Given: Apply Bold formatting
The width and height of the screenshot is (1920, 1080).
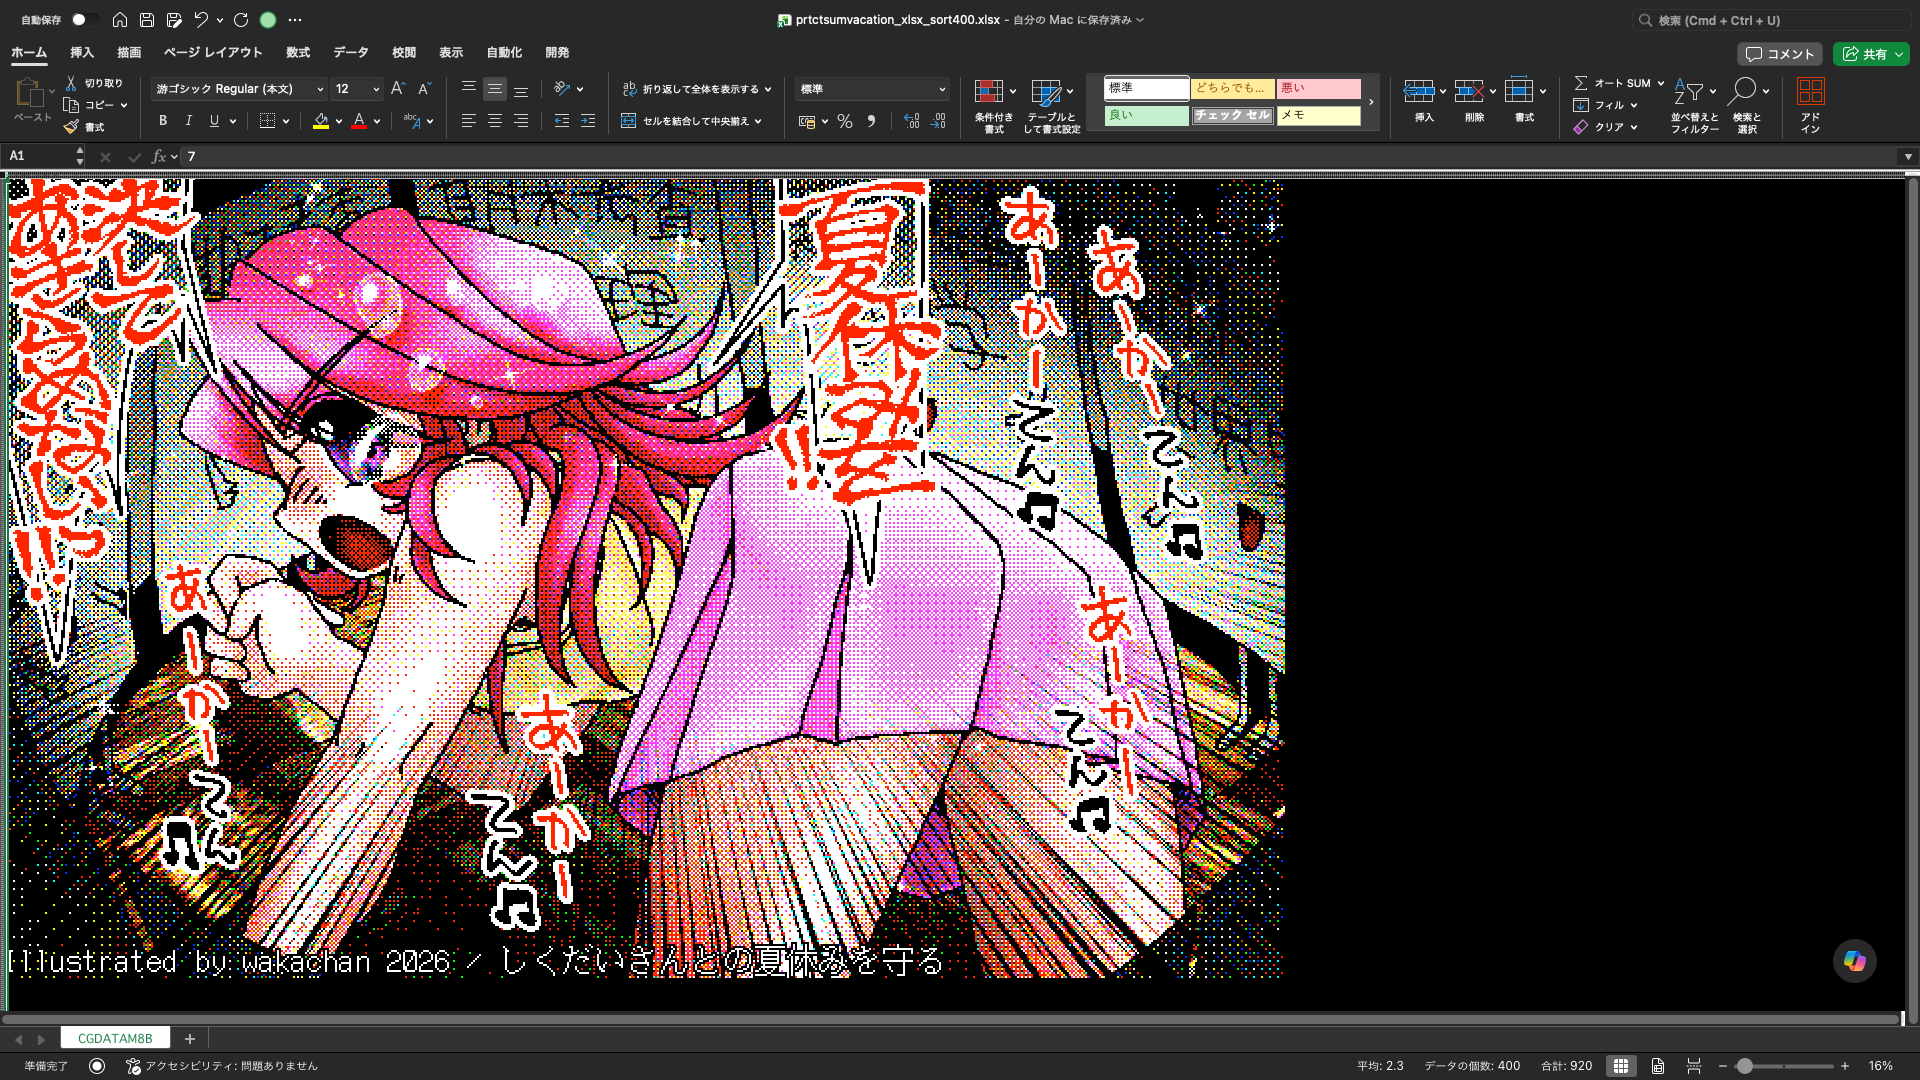Looking at the screenshot, I should click(x=163, y=121).
